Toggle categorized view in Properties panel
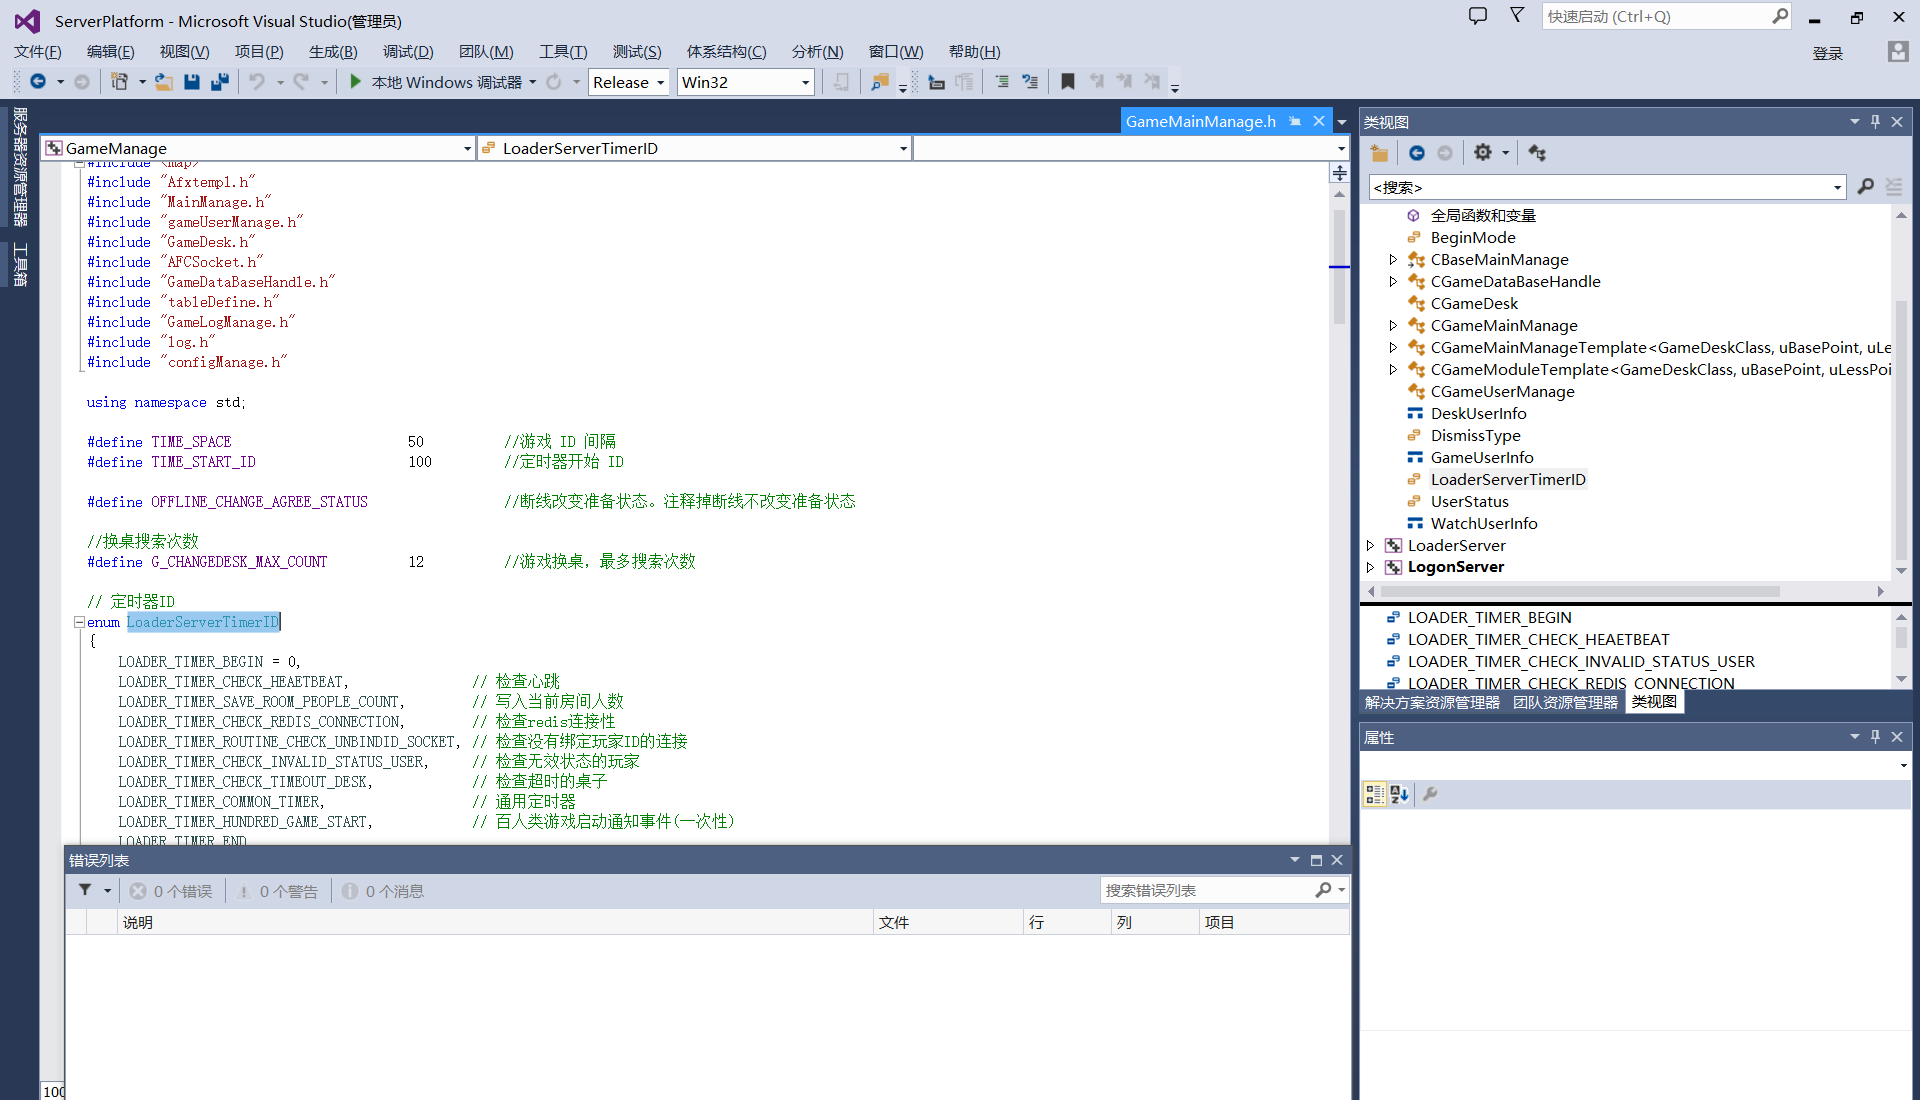This screenshot has width=1920, height=1100. click(1375, 794)
